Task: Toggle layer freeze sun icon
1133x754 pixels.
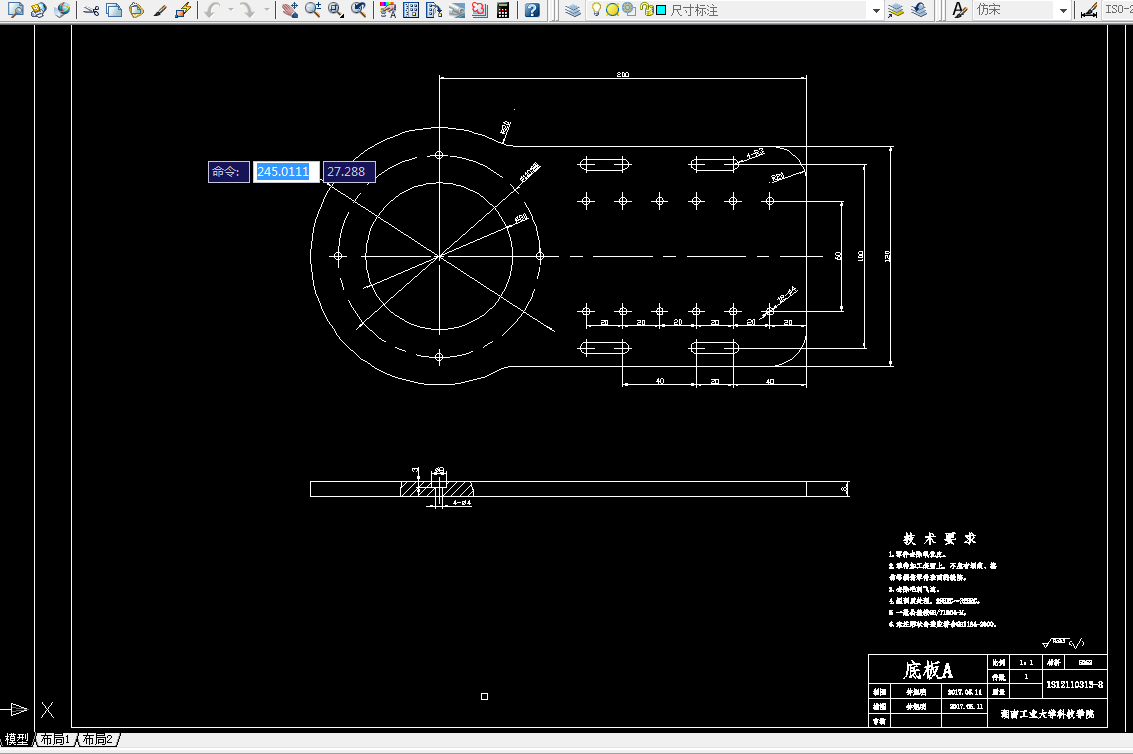Action: [x=612, y=10]
